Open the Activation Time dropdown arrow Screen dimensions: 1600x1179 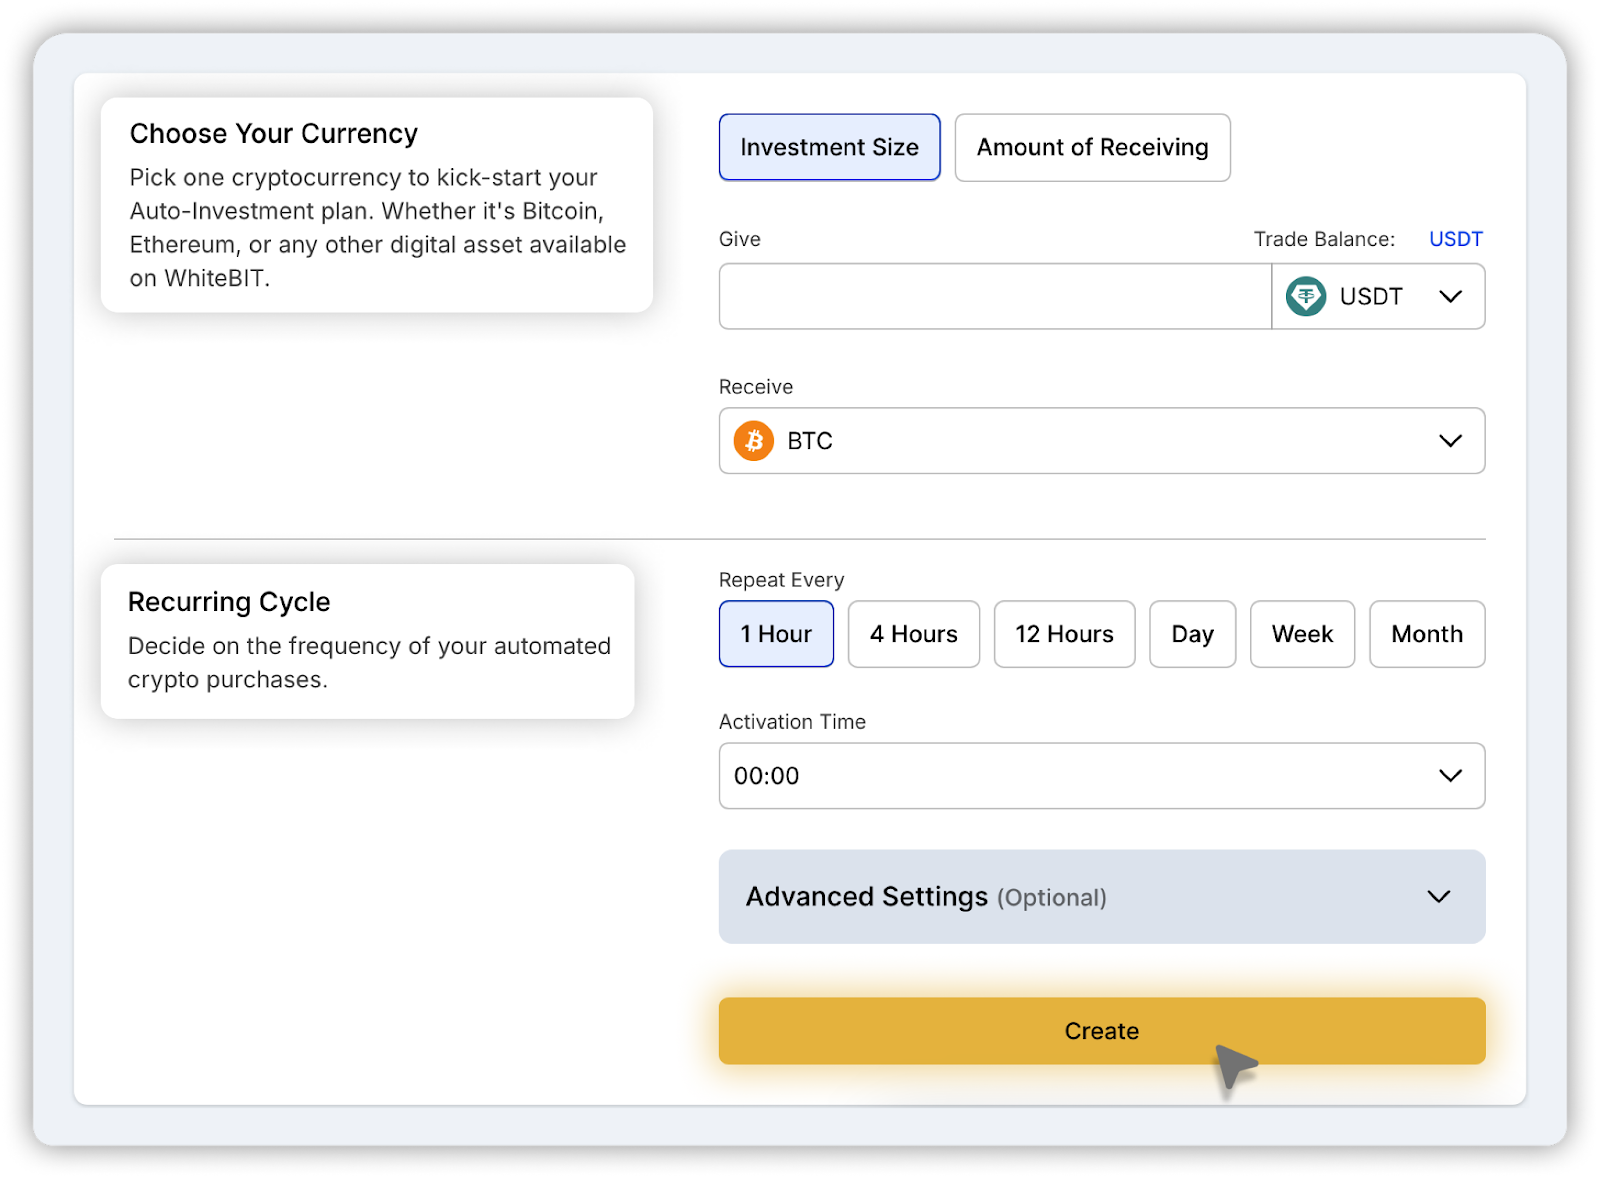click(x=1450, y=776)
